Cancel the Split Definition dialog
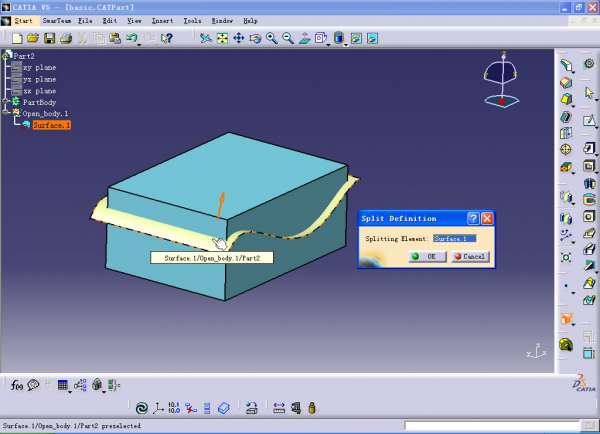The height and width of the screenshot is (434, 600). (469, 256)
